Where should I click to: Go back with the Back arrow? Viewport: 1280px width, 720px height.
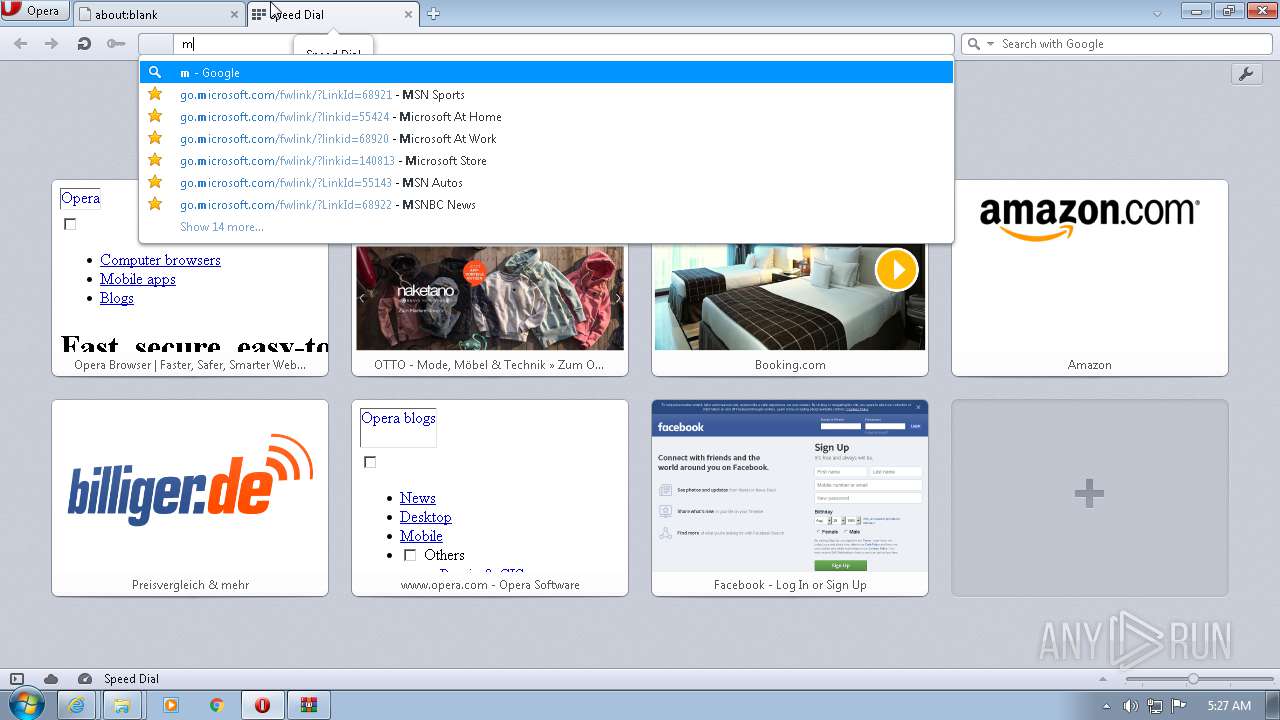pos(21,44)
